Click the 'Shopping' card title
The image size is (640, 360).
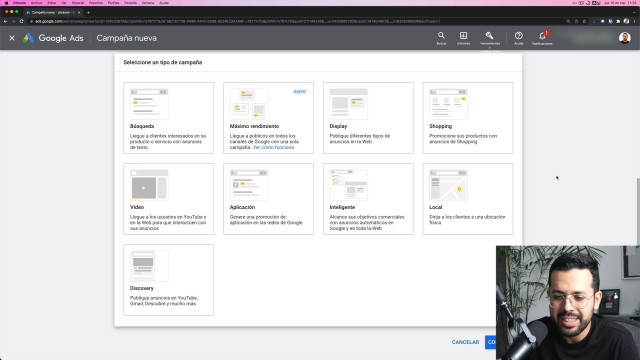tap(440, 126)
